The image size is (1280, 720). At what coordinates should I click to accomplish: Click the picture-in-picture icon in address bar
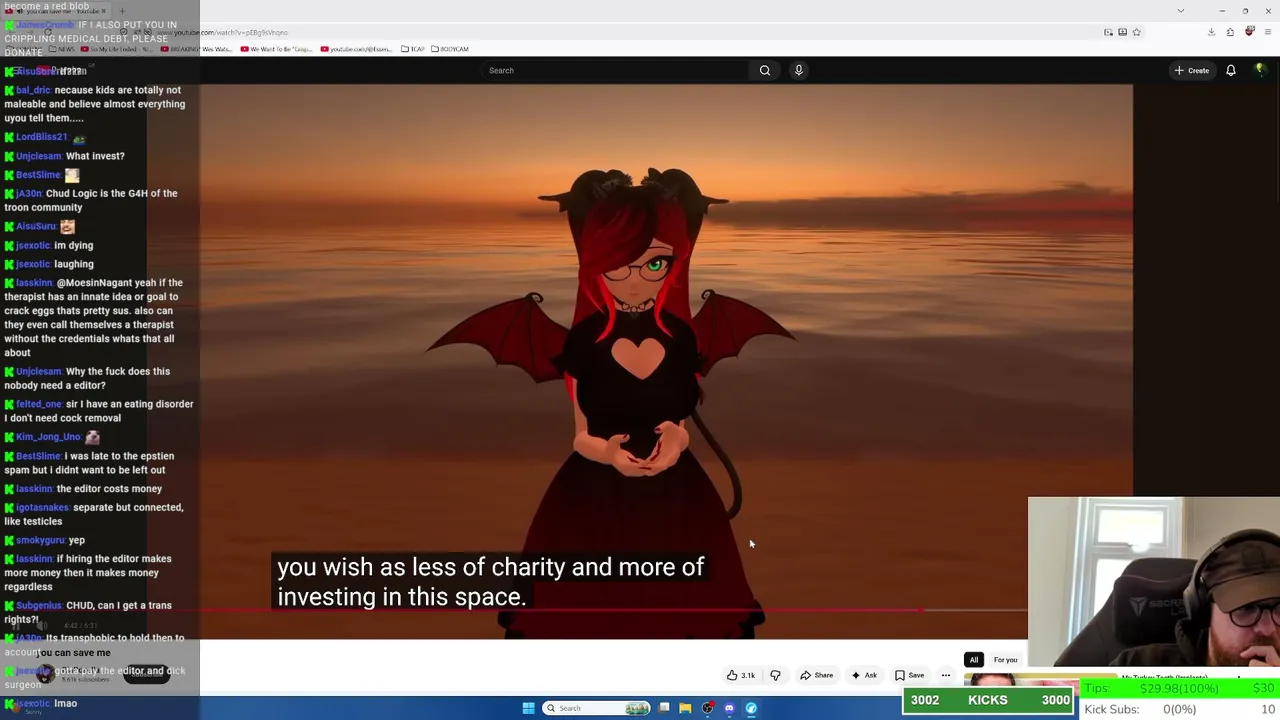click(x=1108, y=32)
